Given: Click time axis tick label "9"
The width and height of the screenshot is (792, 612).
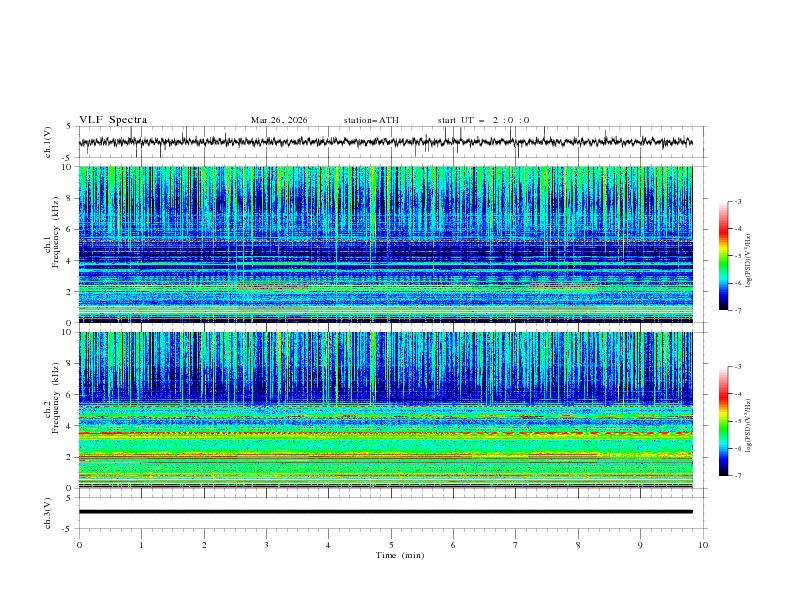Looking at the screenshot, I should tap(640, 545).
